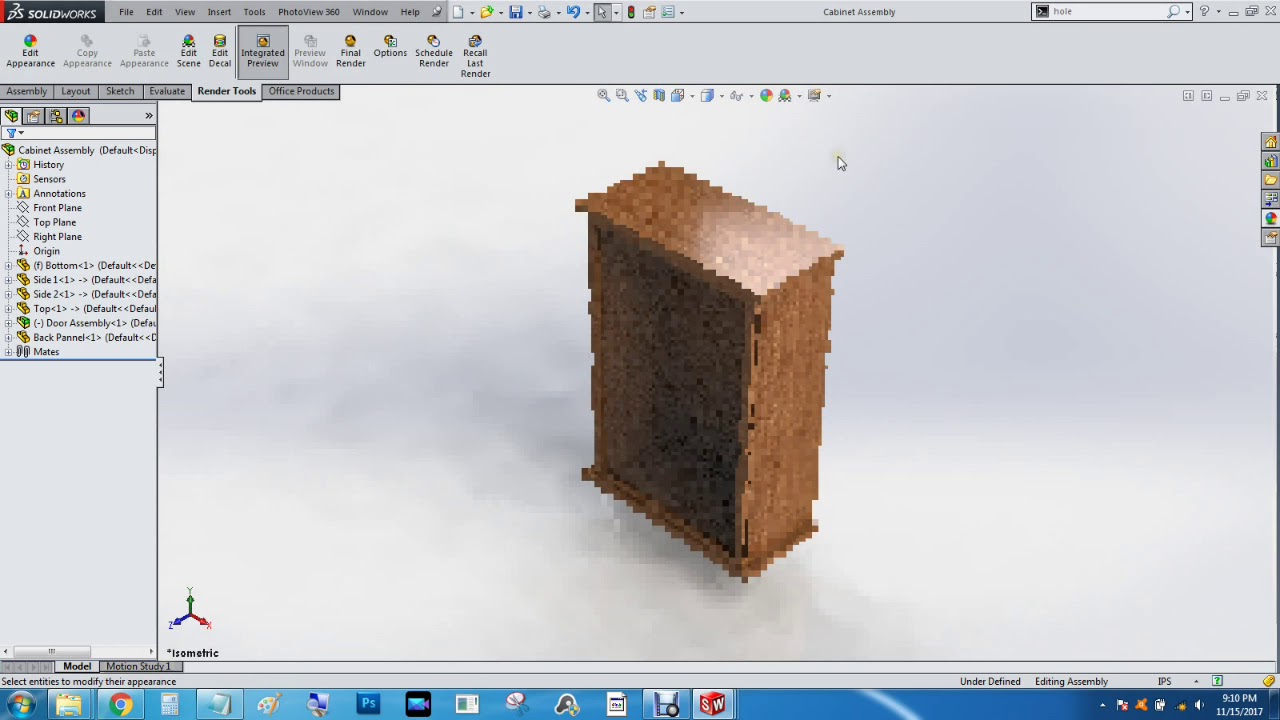The height and width of the screenshot is (720, 1280).
Task: Open dropdown arrow next to New icon
Action: click(471, 12)
